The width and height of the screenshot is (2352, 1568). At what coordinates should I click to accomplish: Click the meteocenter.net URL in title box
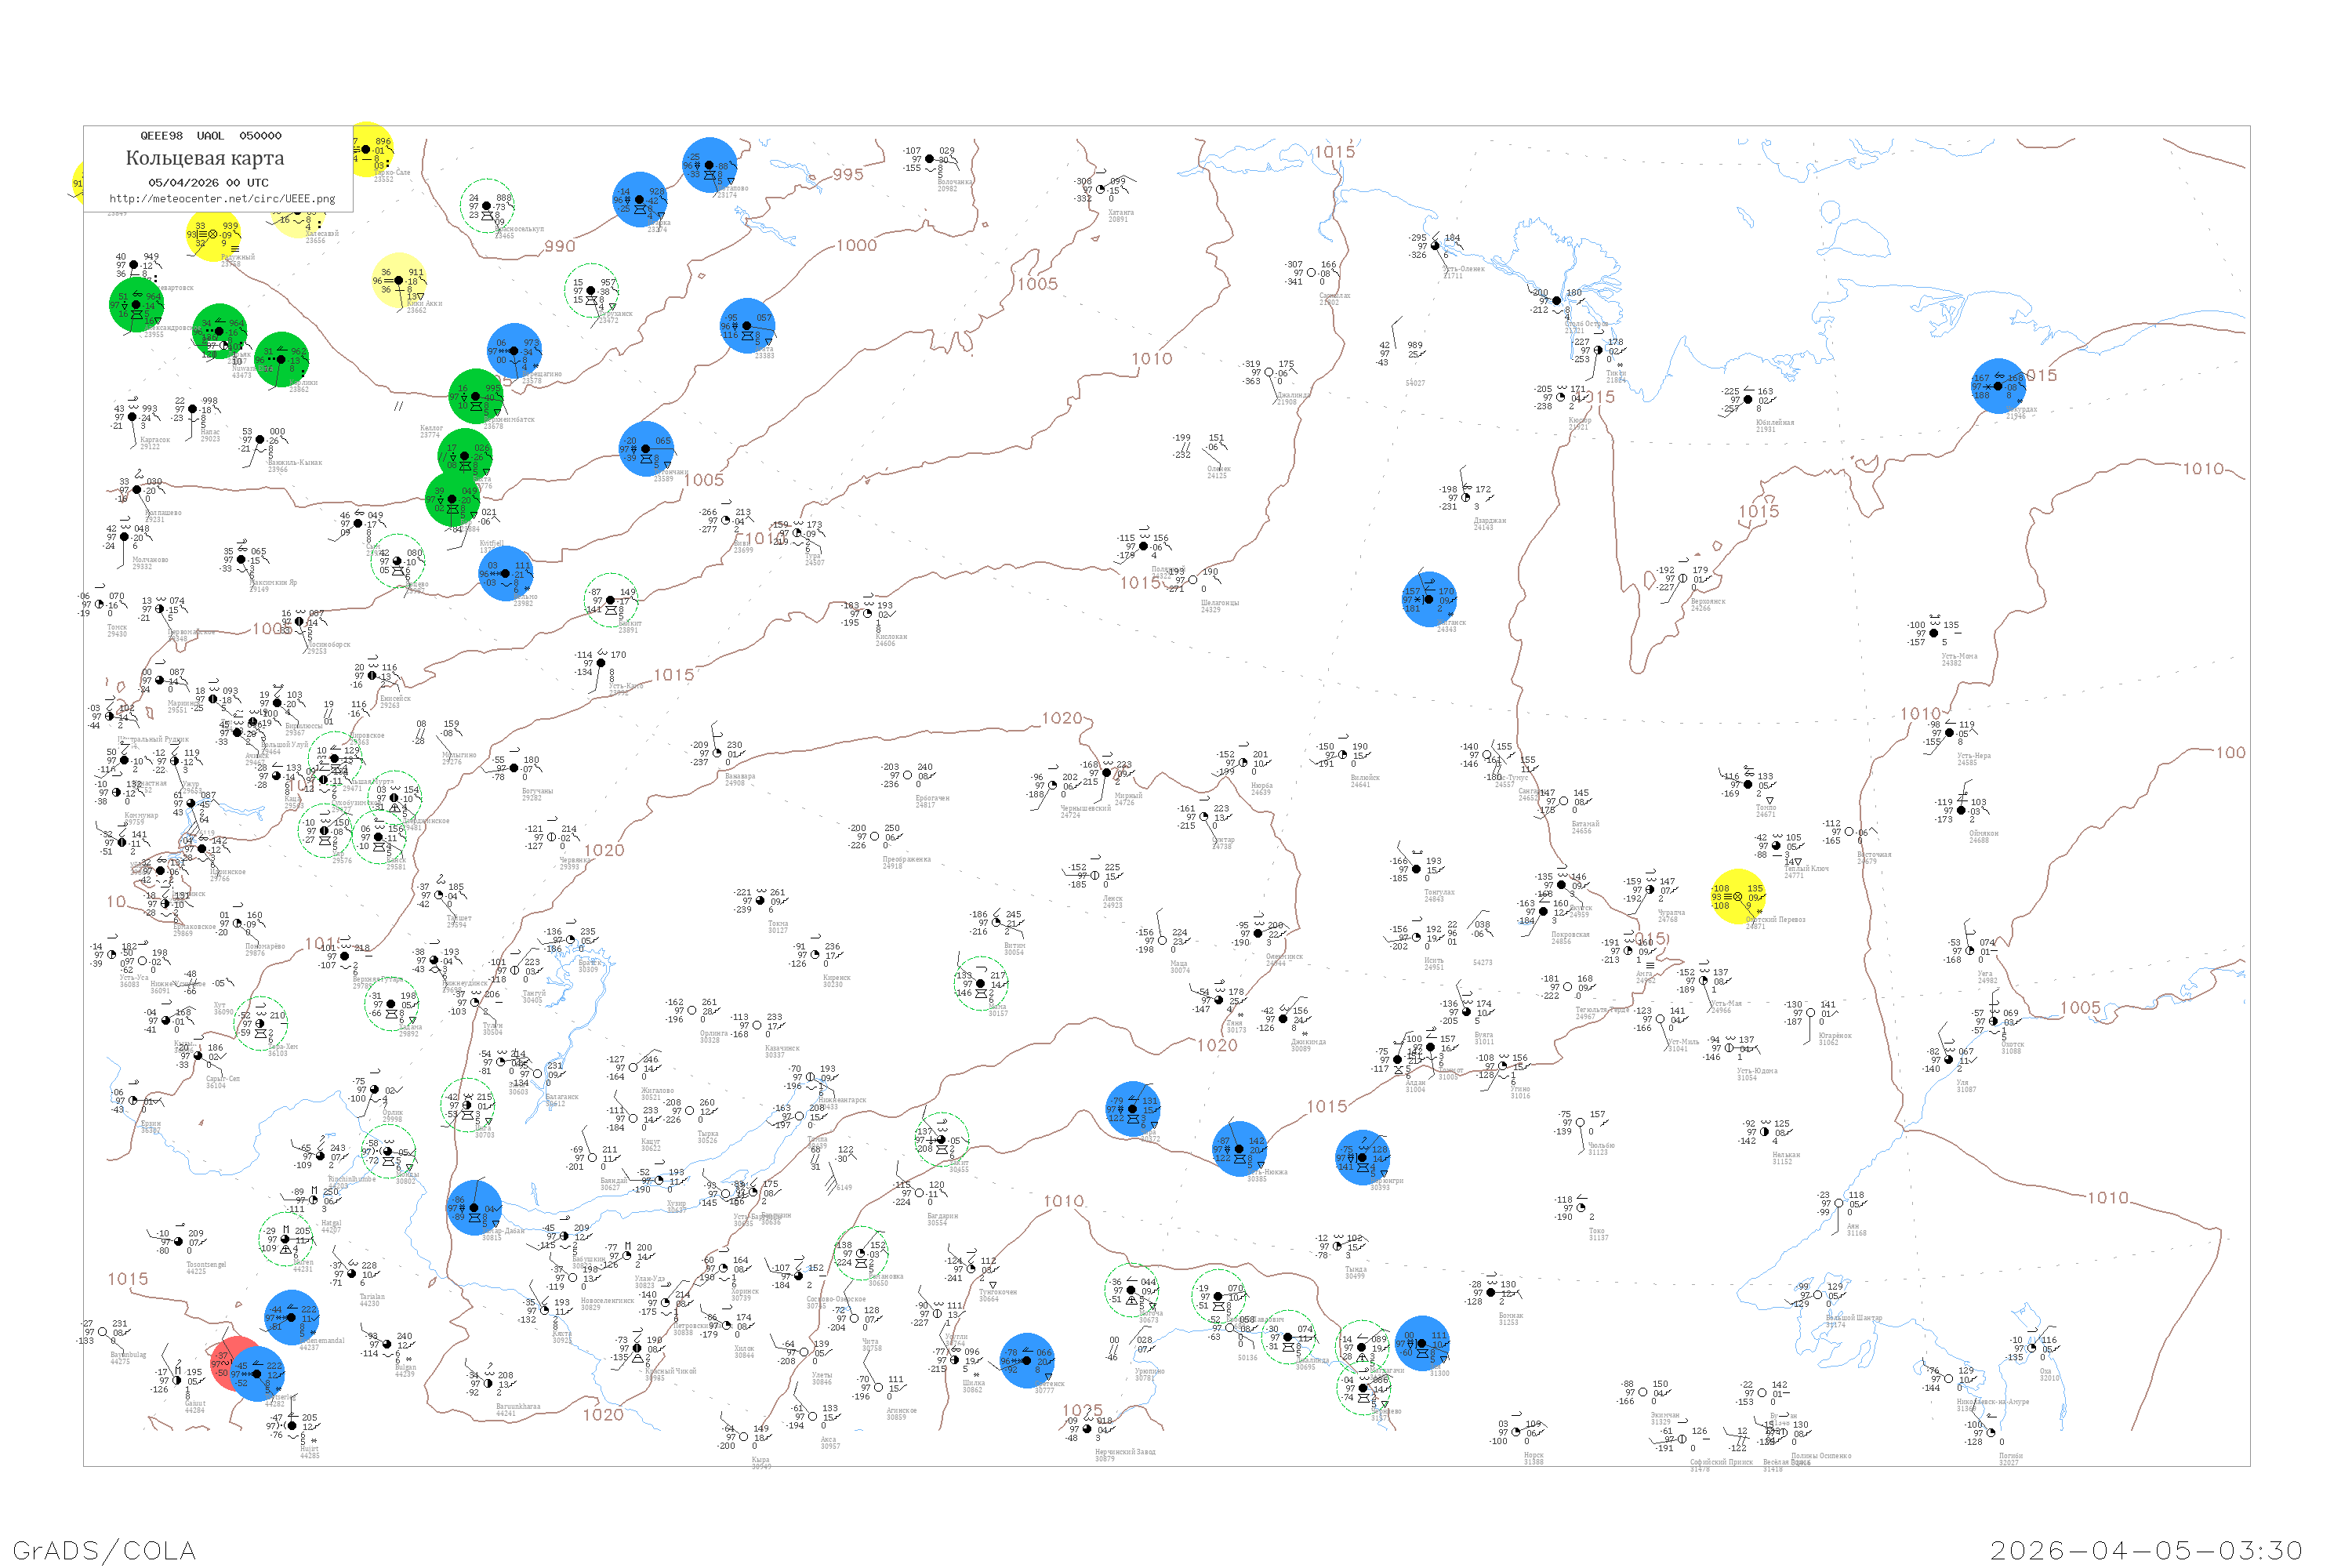(222, 199)
